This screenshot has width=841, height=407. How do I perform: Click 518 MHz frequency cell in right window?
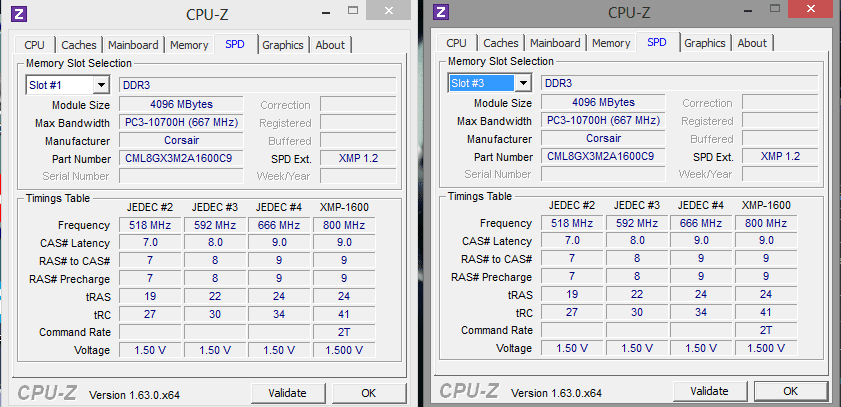pyautogui.click(x=572, y=223)
